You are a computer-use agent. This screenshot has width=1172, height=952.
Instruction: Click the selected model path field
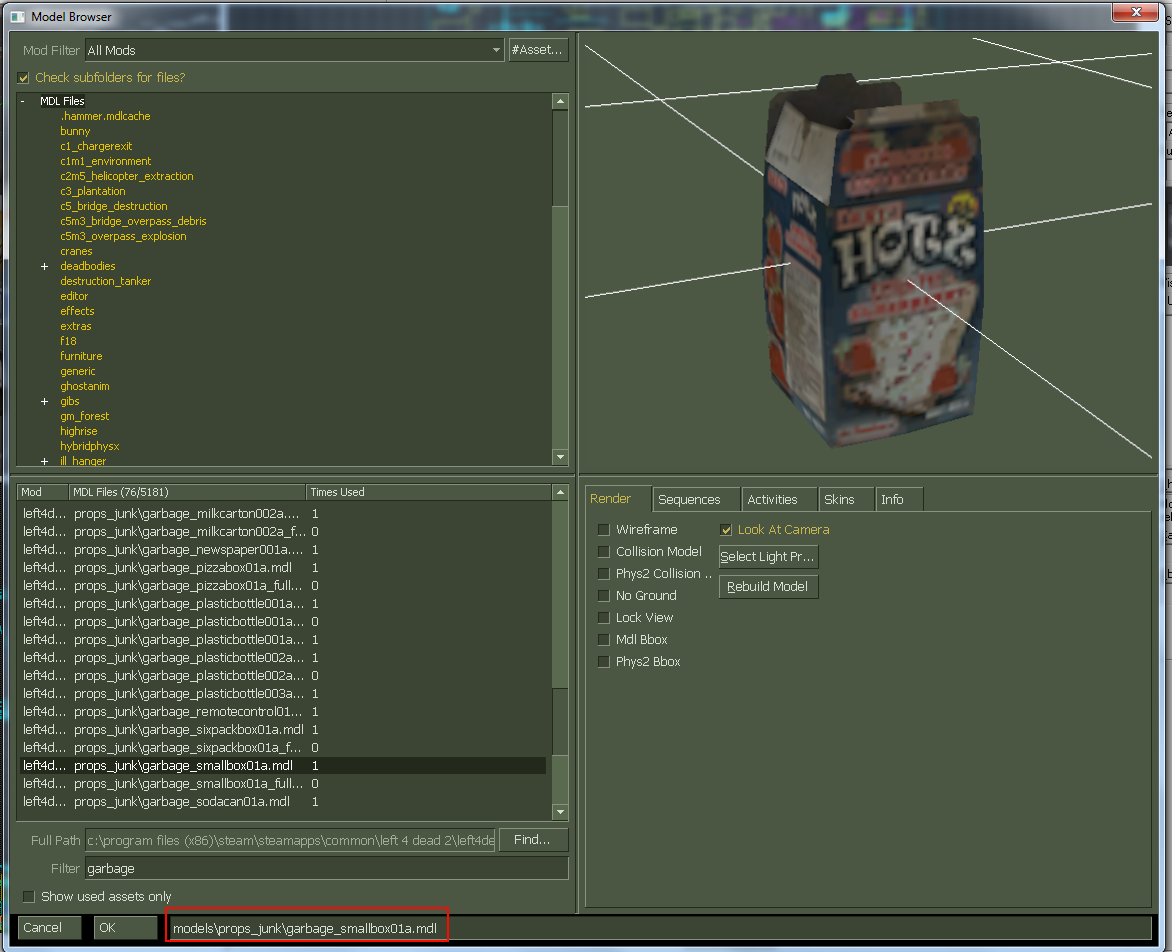(x=659, y=928)
